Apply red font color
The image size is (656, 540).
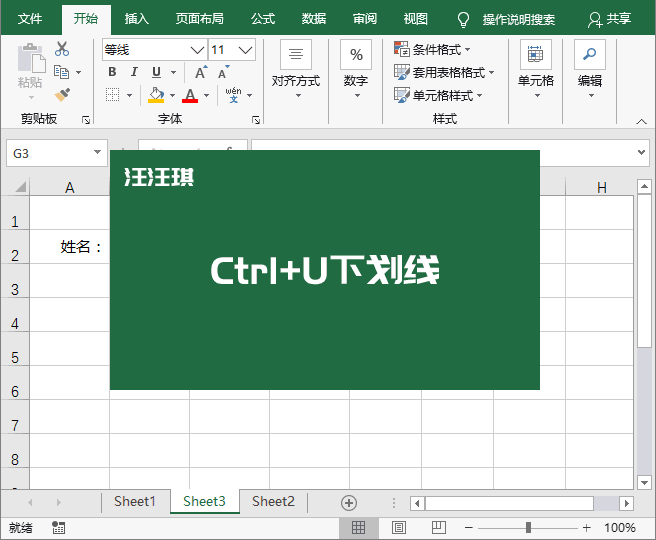point(190,95)
